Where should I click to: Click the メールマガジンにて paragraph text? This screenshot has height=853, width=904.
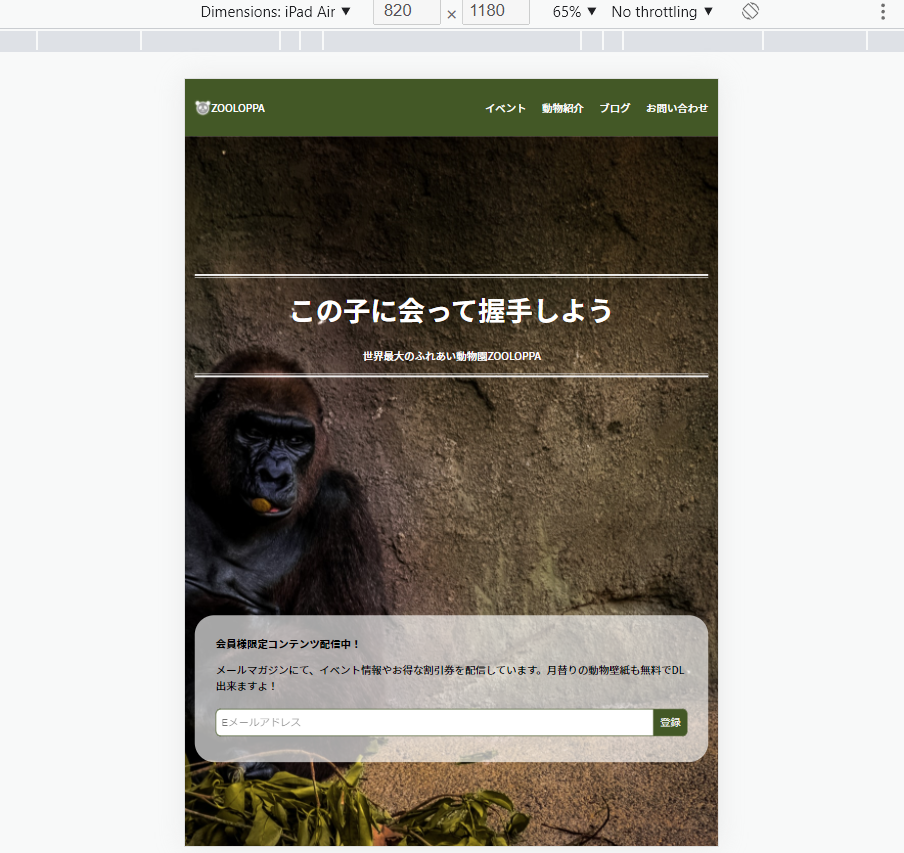tap(450, 678)
